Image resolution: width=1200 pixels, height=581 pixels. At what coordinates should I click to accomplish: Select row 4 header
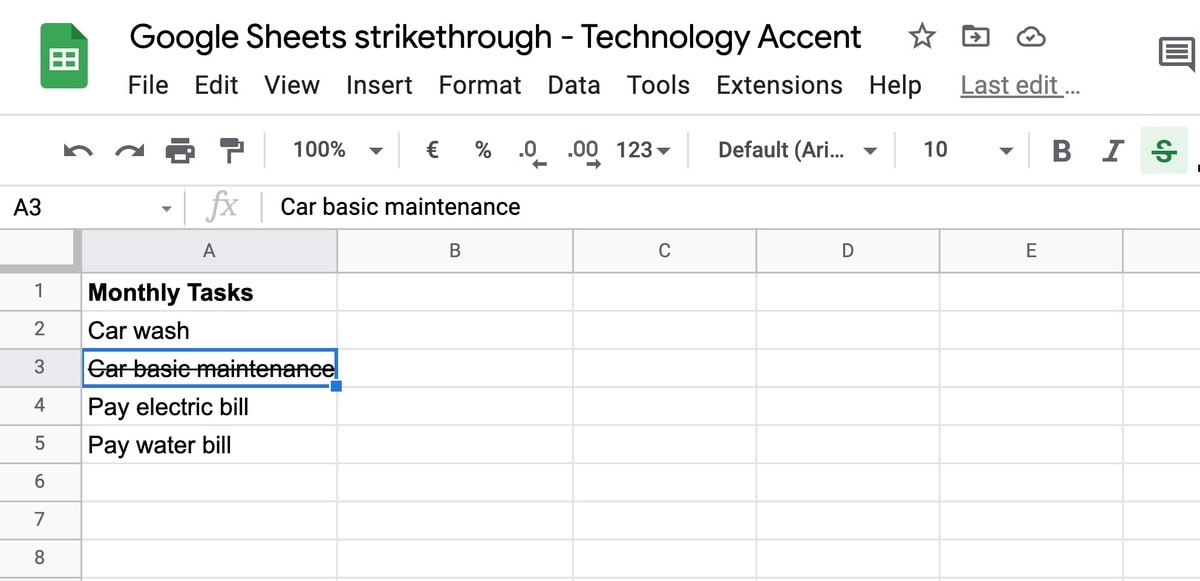[x=40, y=406]
